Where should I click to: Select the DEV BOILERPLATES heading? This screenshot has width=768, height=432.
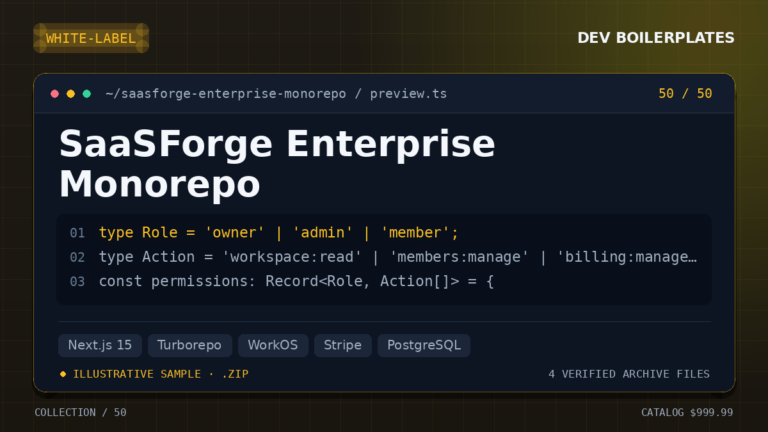(656, 38)
